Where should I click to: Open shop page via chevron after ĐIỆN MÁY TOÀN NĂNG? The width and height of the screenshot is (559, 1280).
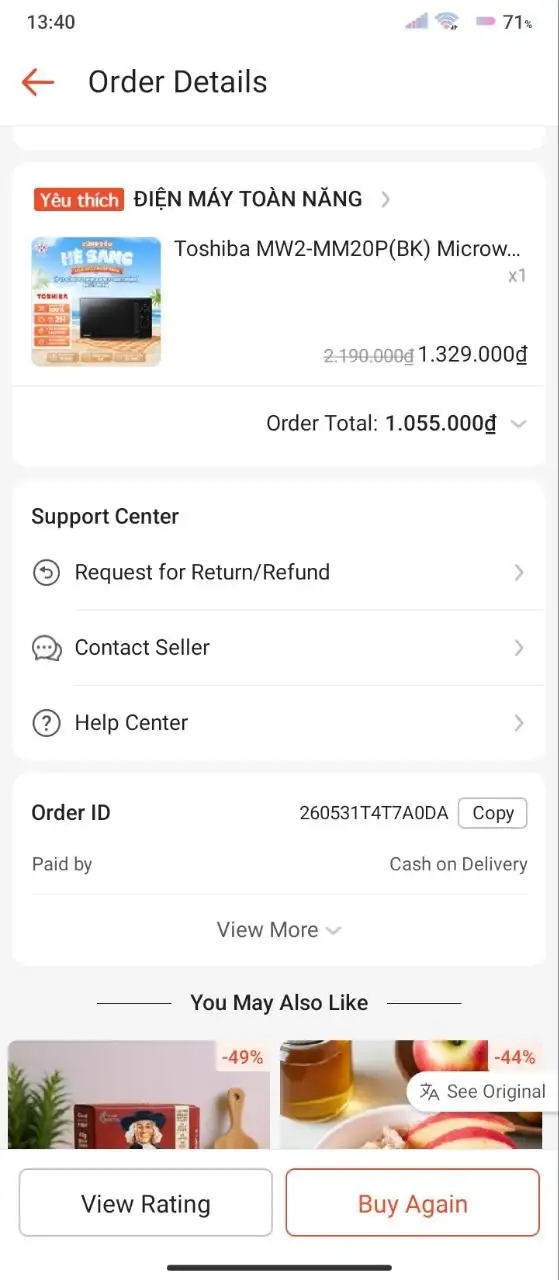[x=386, y=199]
